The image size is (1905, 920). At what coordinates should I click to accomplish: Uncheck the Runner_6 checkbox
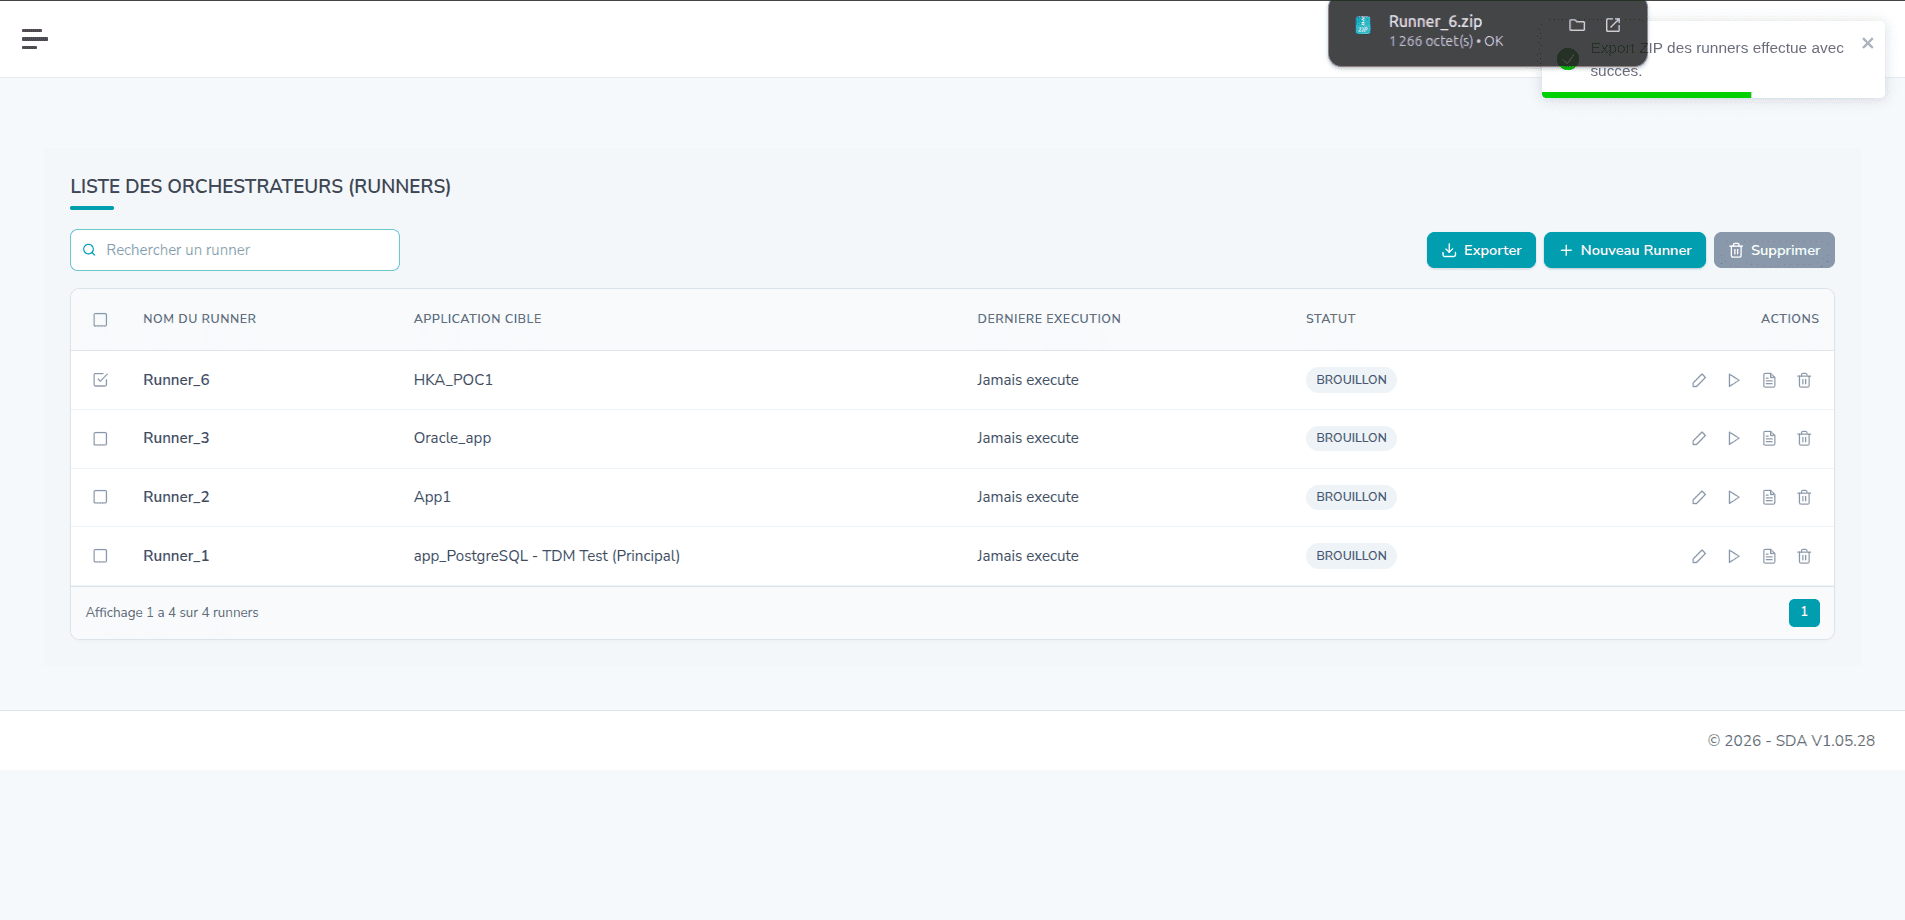point(100,380)
